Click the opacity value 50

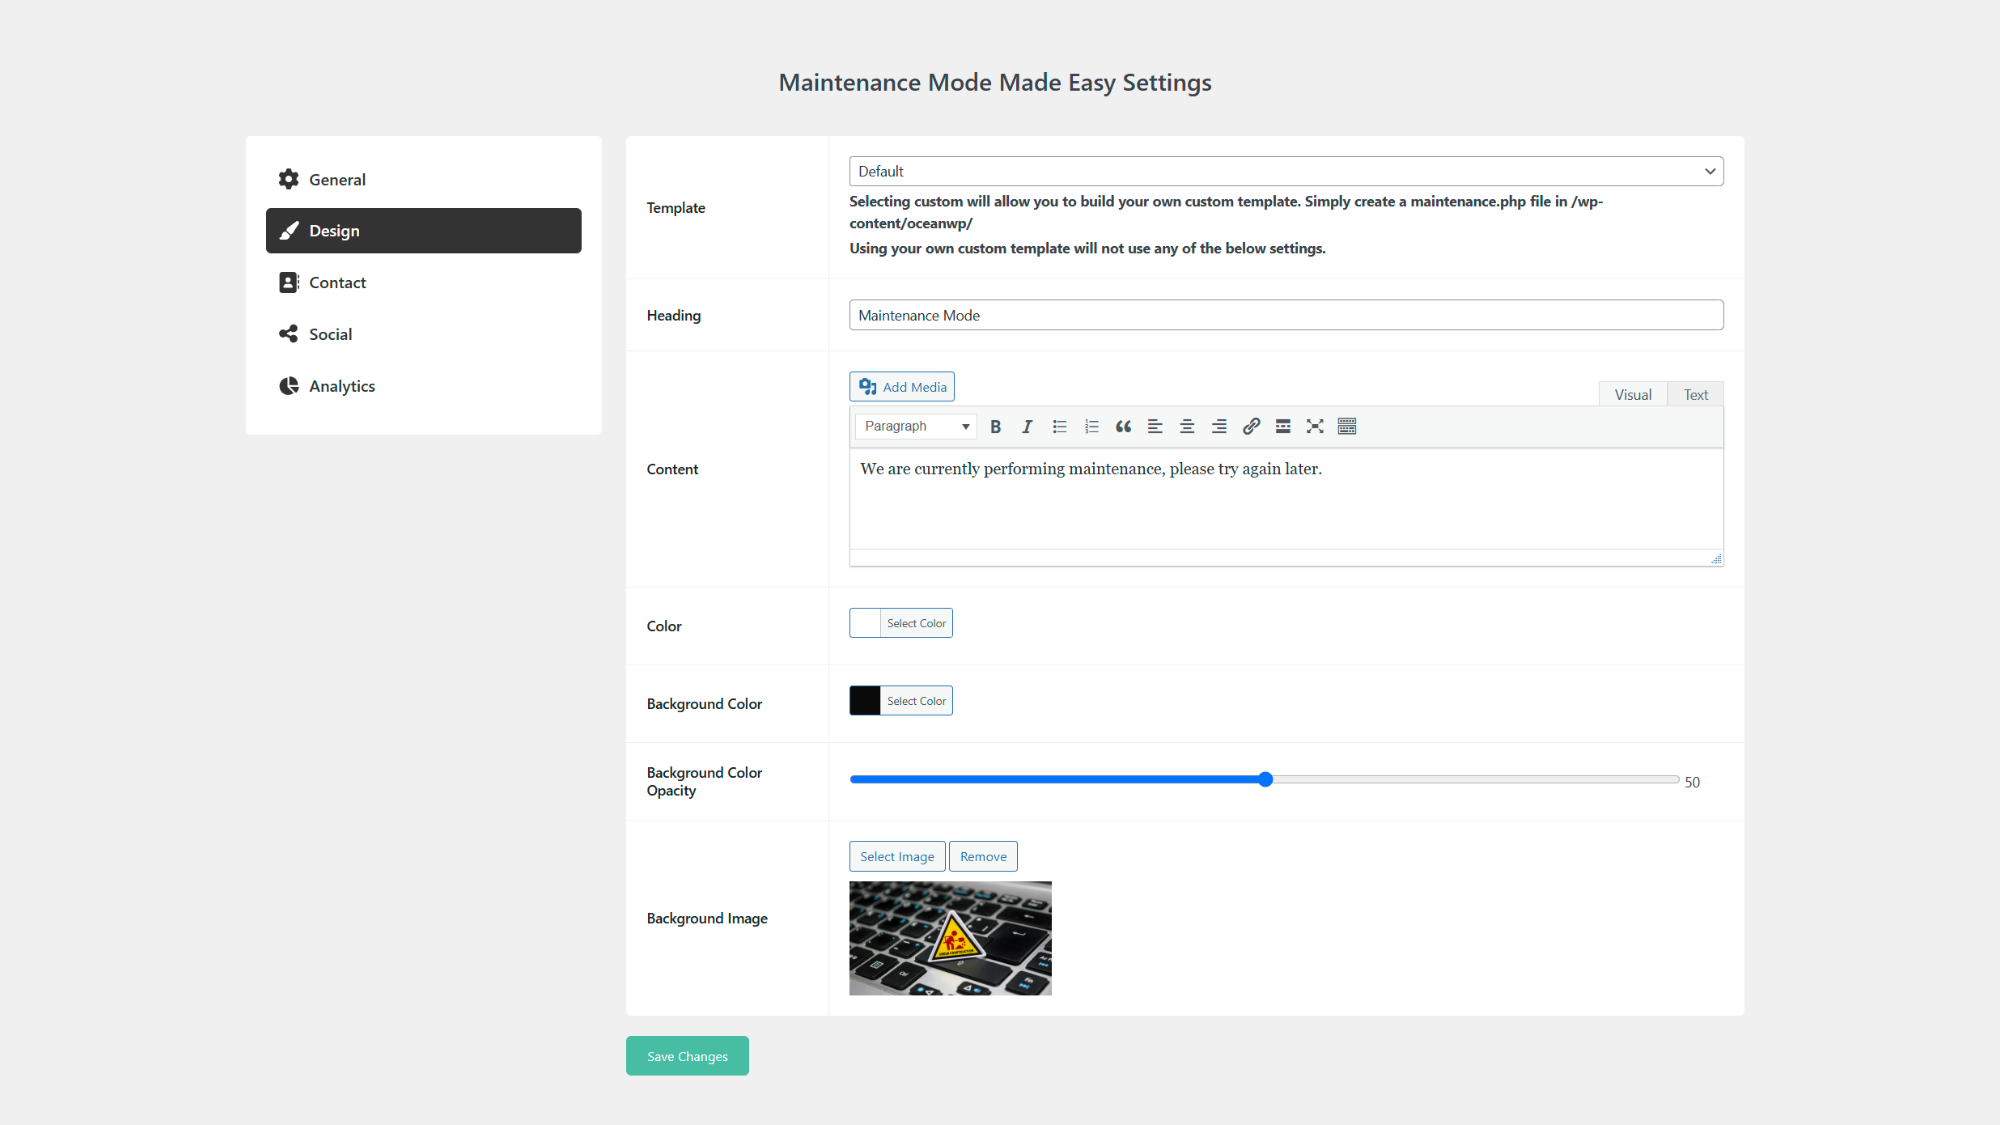click(x=1692, y=782)
